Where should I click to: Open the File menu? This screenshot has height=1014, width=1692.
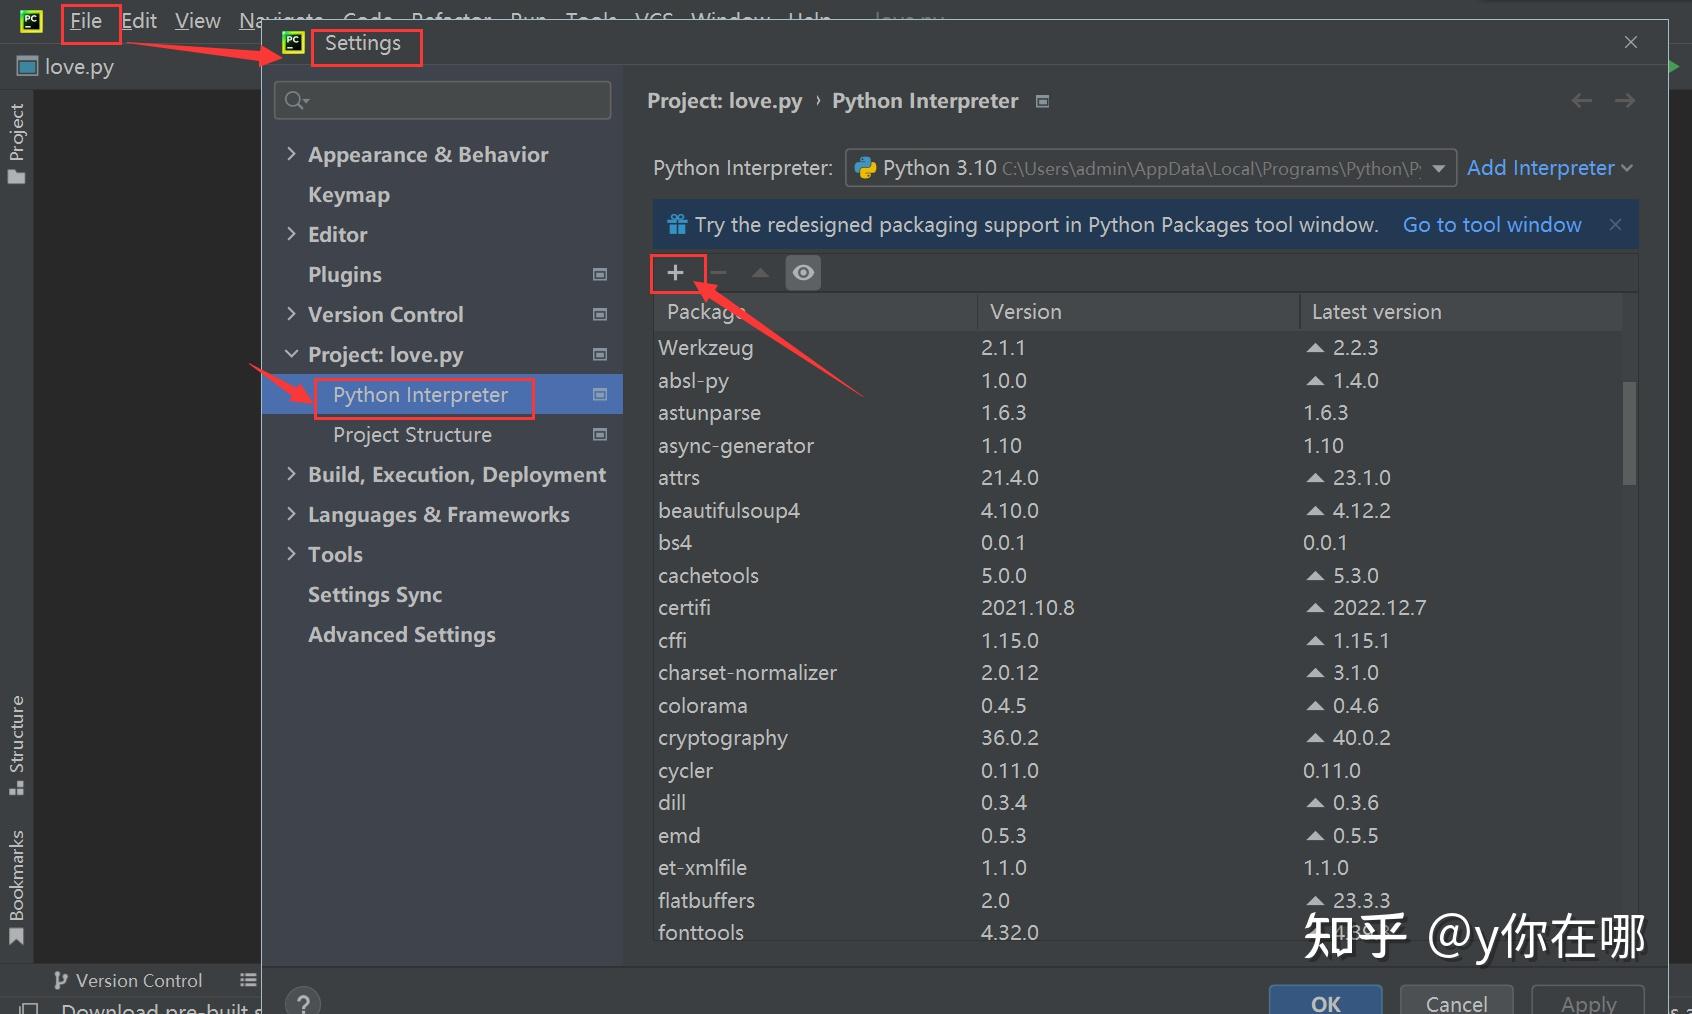[86, 21]
